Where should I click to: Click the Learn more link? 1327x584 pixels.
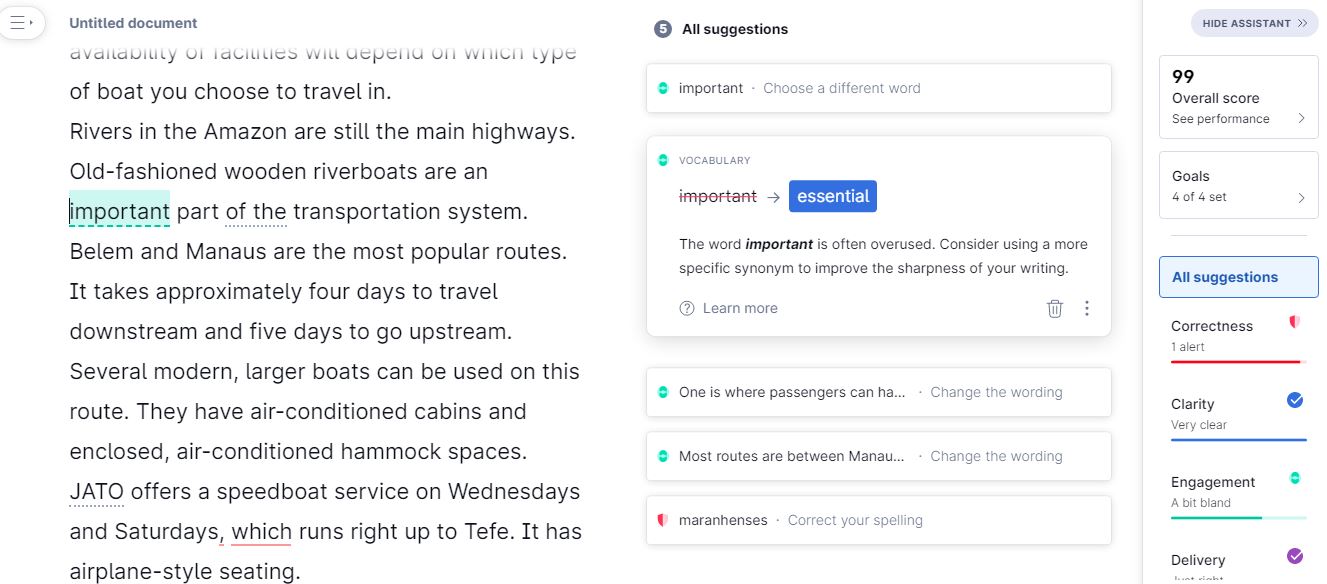tap(740, 308)
